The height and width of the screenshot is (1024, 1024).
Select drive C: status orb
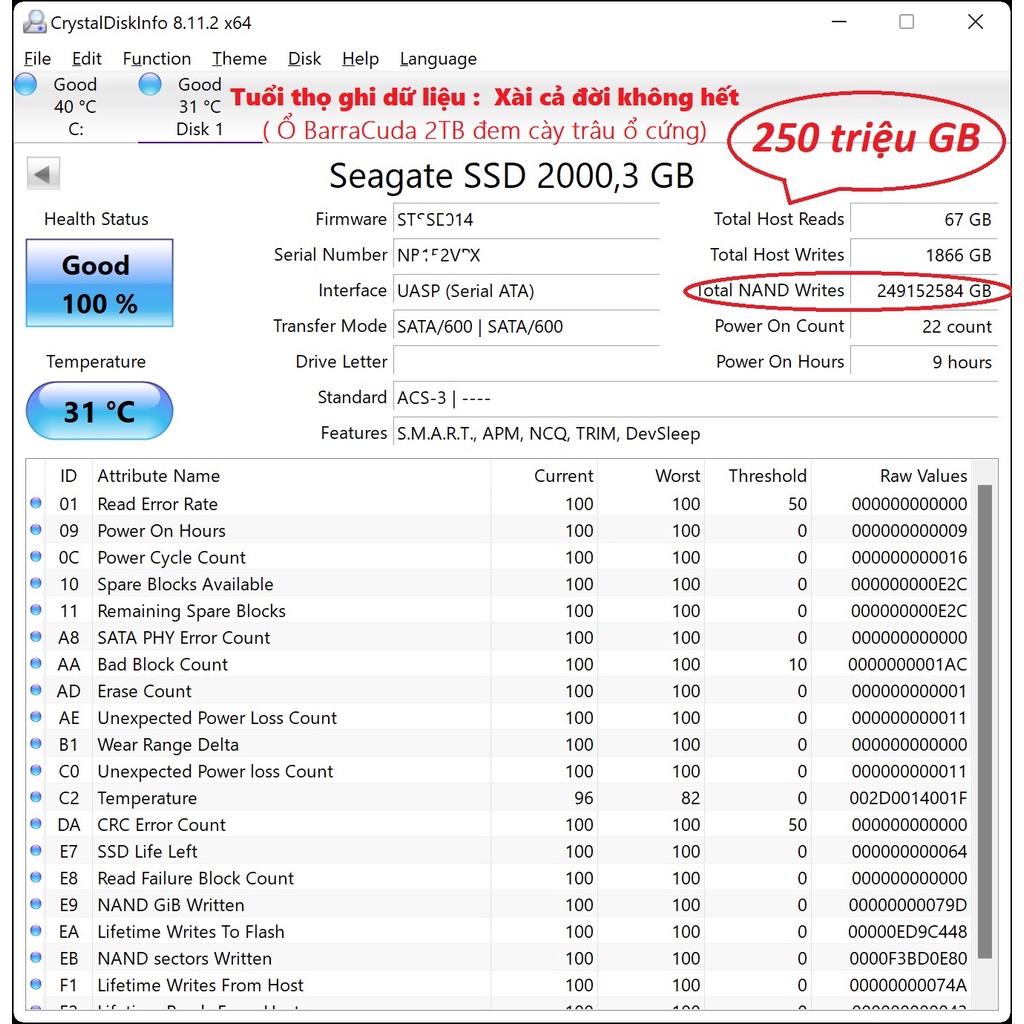[26, 85]
